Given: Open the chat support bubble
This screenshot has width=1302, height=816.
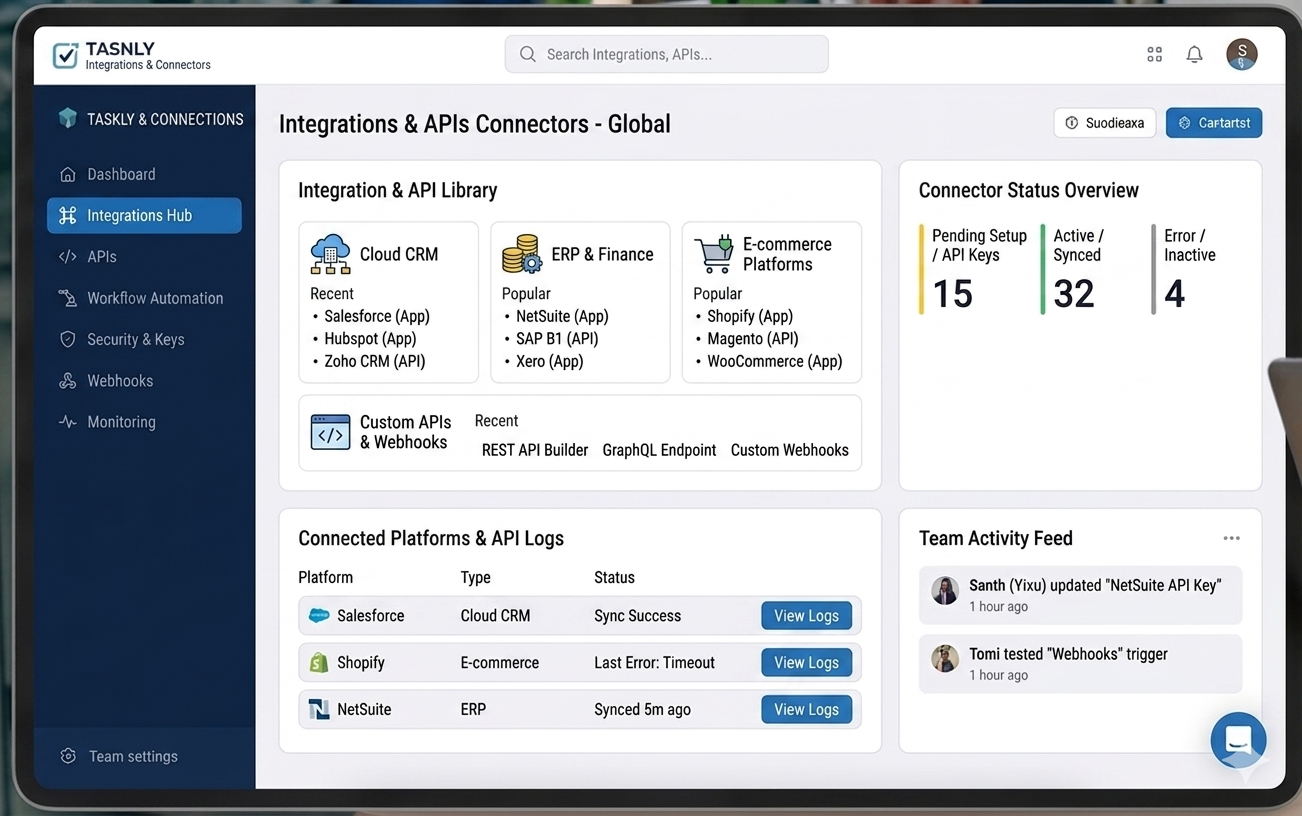Looking at the screenshot, I should pyautogui.click(x=1238, y=740).
